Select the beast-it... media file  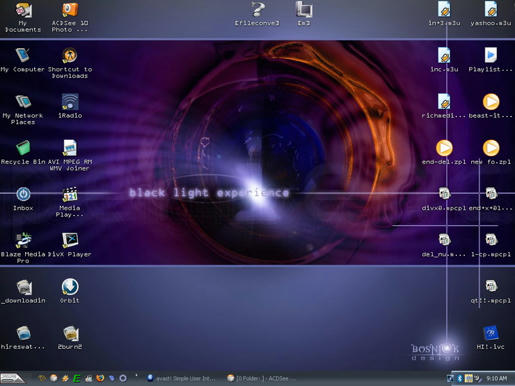click(490, 106)
